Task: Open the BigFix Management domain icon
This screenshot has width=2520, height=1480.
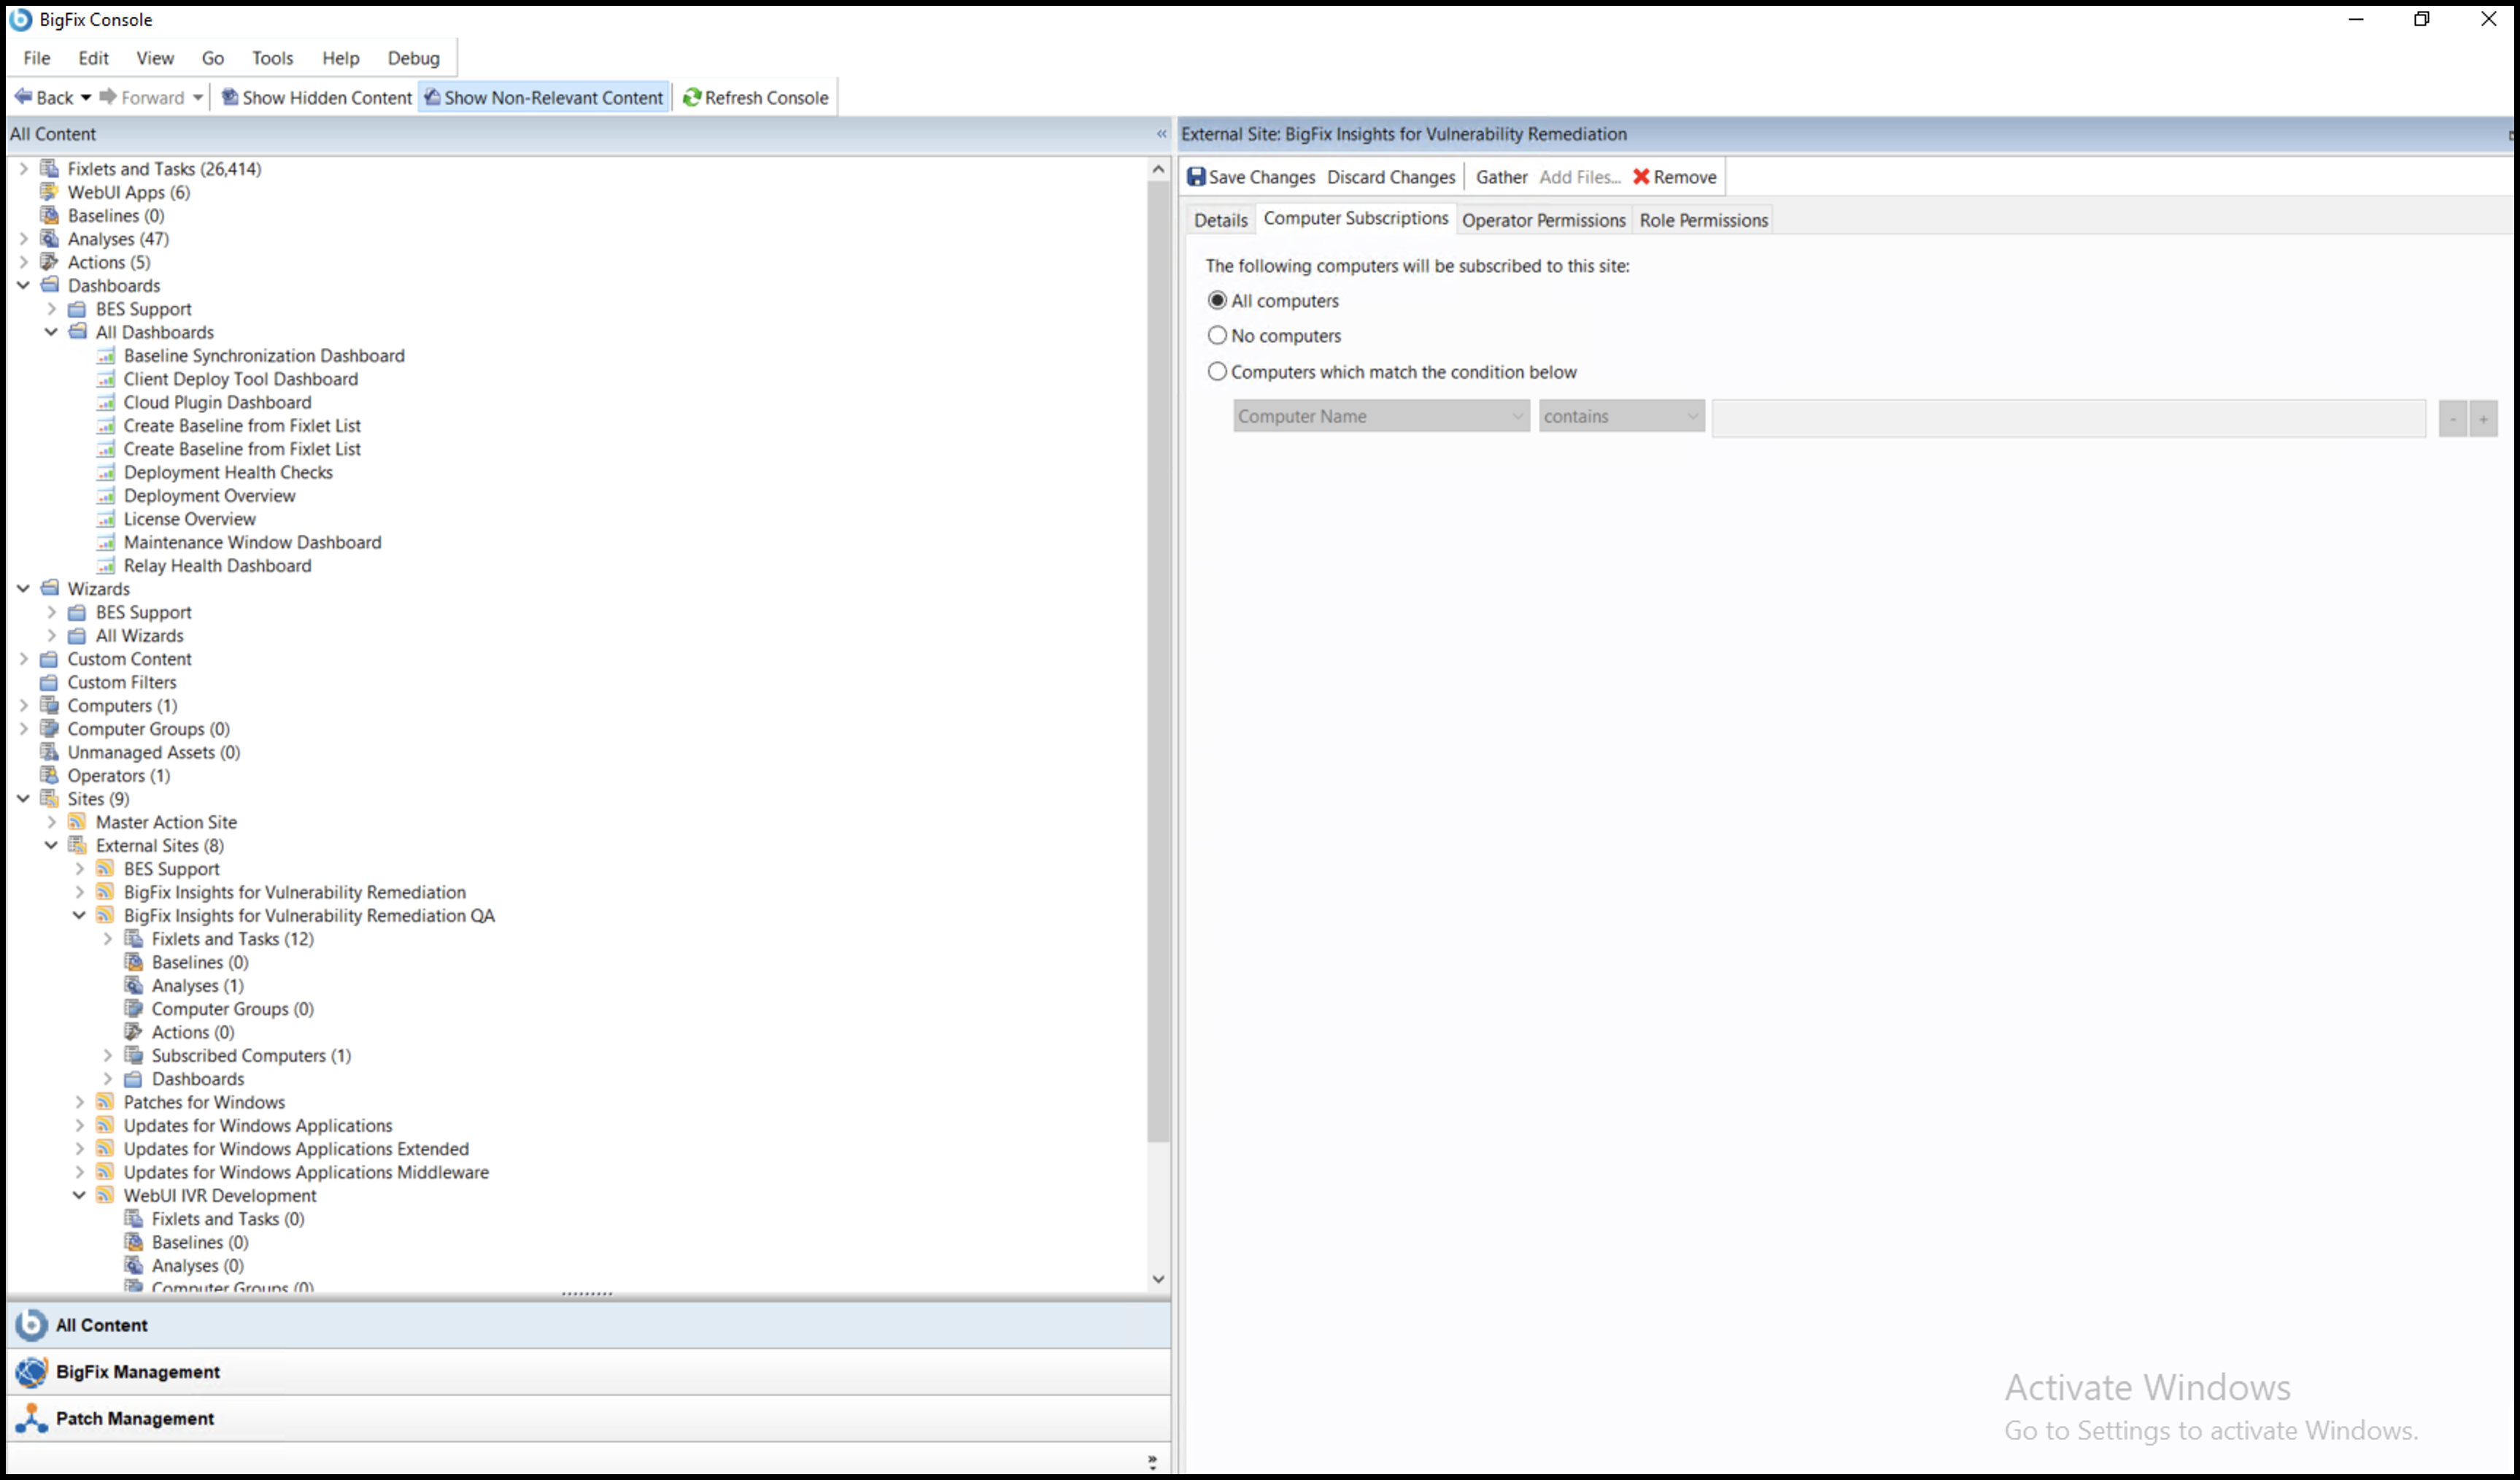Action: [x=31, y=1371]
